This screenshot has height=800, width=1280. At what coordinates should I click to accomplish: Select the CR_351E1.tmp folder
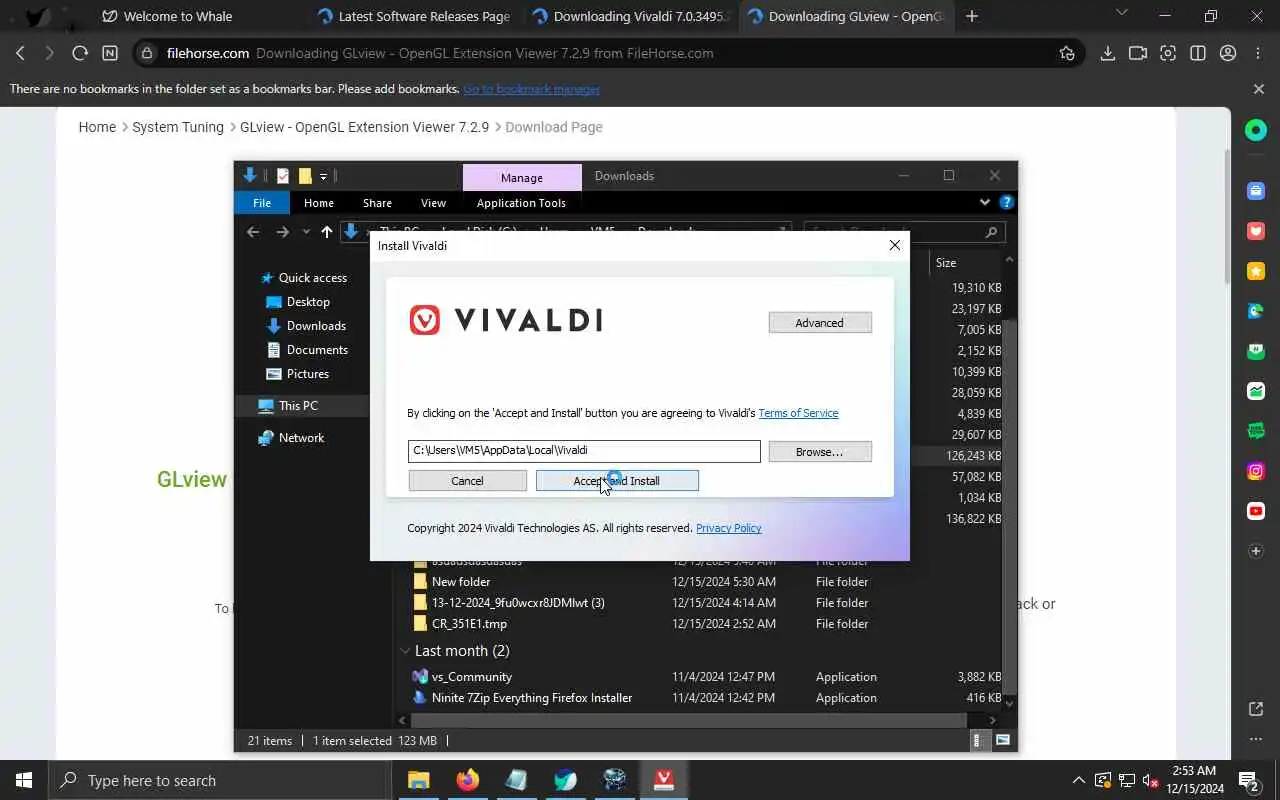tap(469, 624)
